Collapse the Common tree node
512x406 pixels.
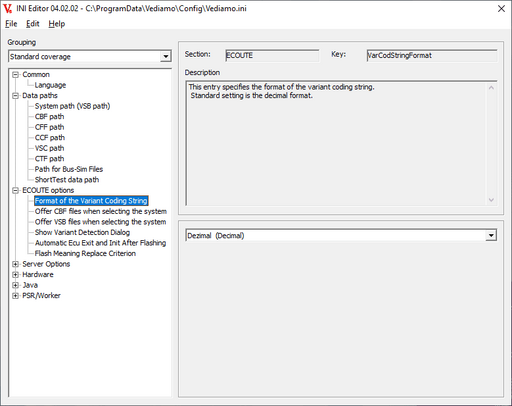(x=15, y=75)
